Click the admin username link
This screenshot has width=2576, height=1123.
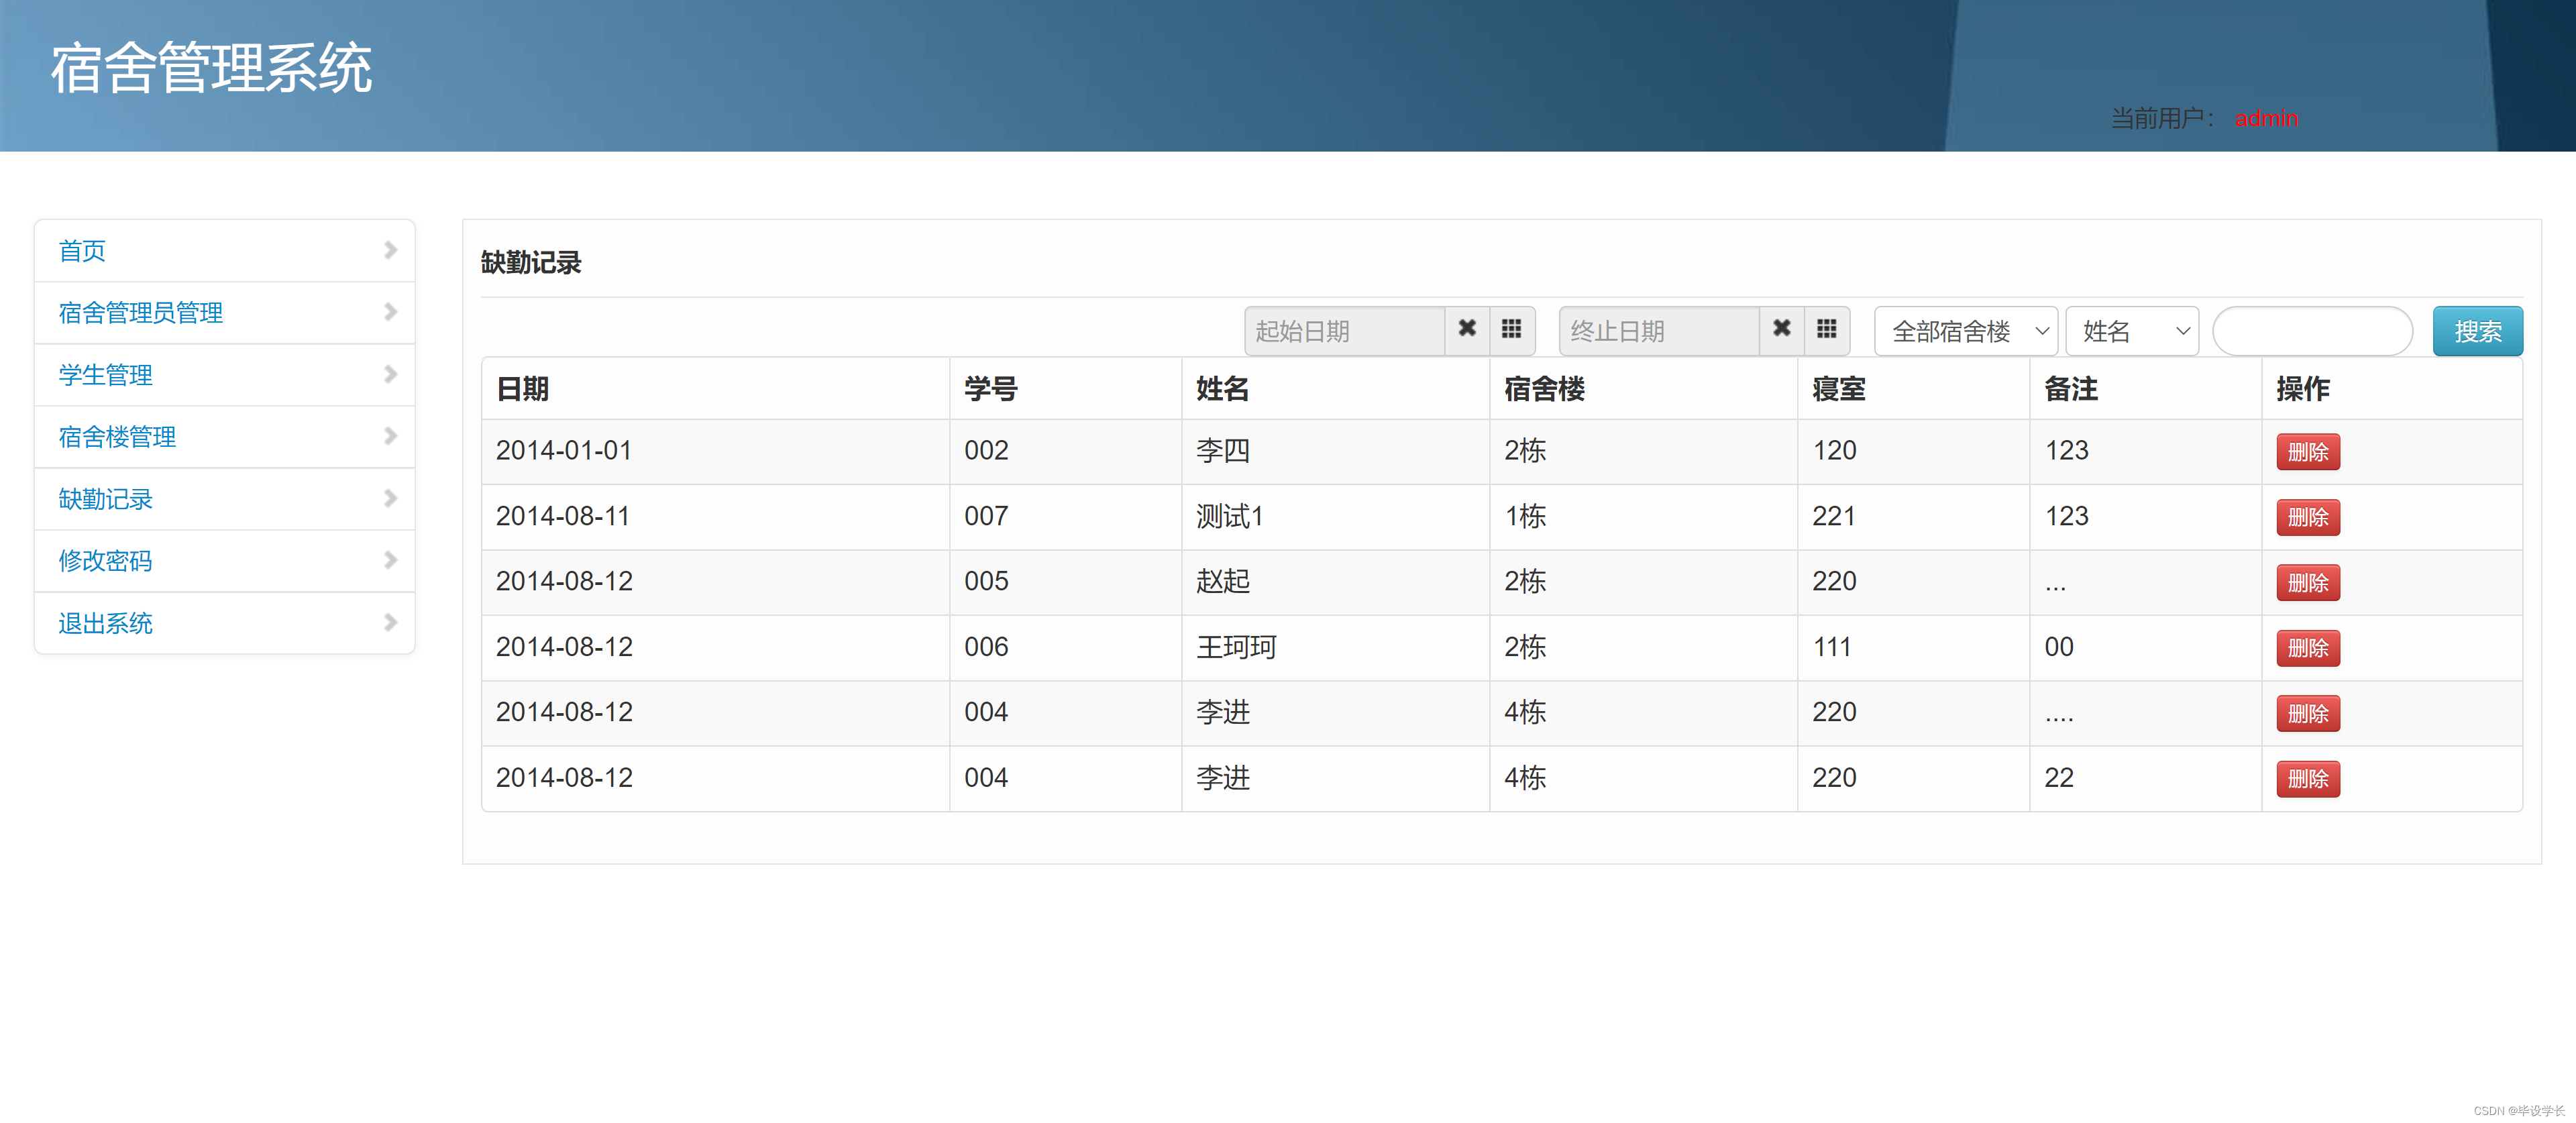2265,118
